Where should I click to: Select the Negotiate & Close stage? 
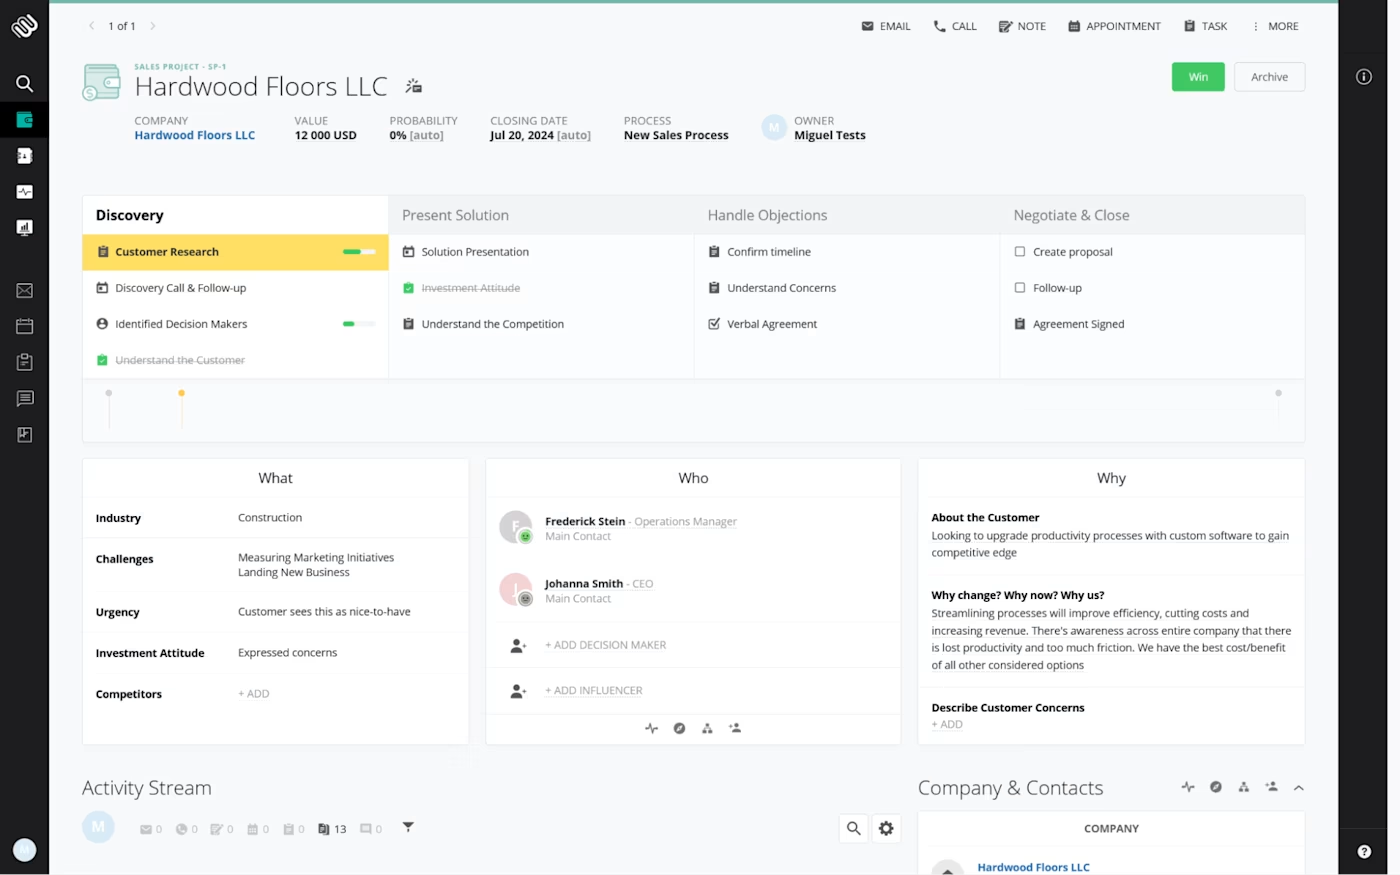(1152, 215)
